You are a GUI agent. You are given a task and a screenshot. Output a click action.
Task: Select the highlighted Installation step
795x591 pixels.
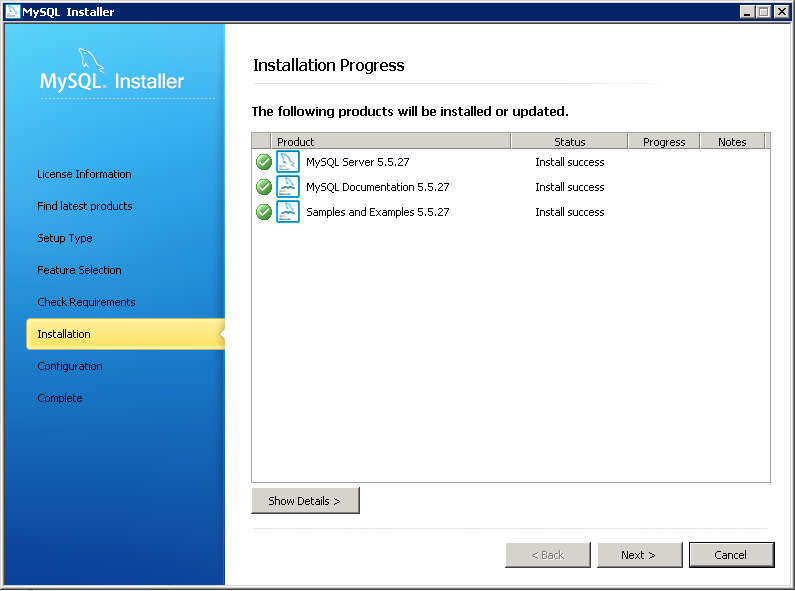[125, 334]
